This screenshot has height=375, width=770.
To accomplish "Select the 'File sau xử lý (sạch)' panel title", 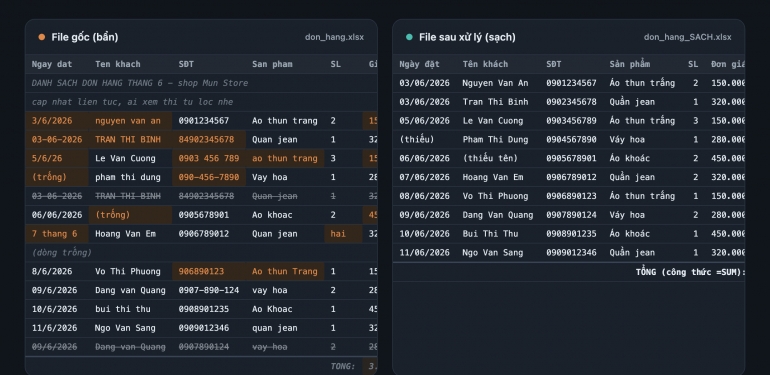I will tap(467, 37).
